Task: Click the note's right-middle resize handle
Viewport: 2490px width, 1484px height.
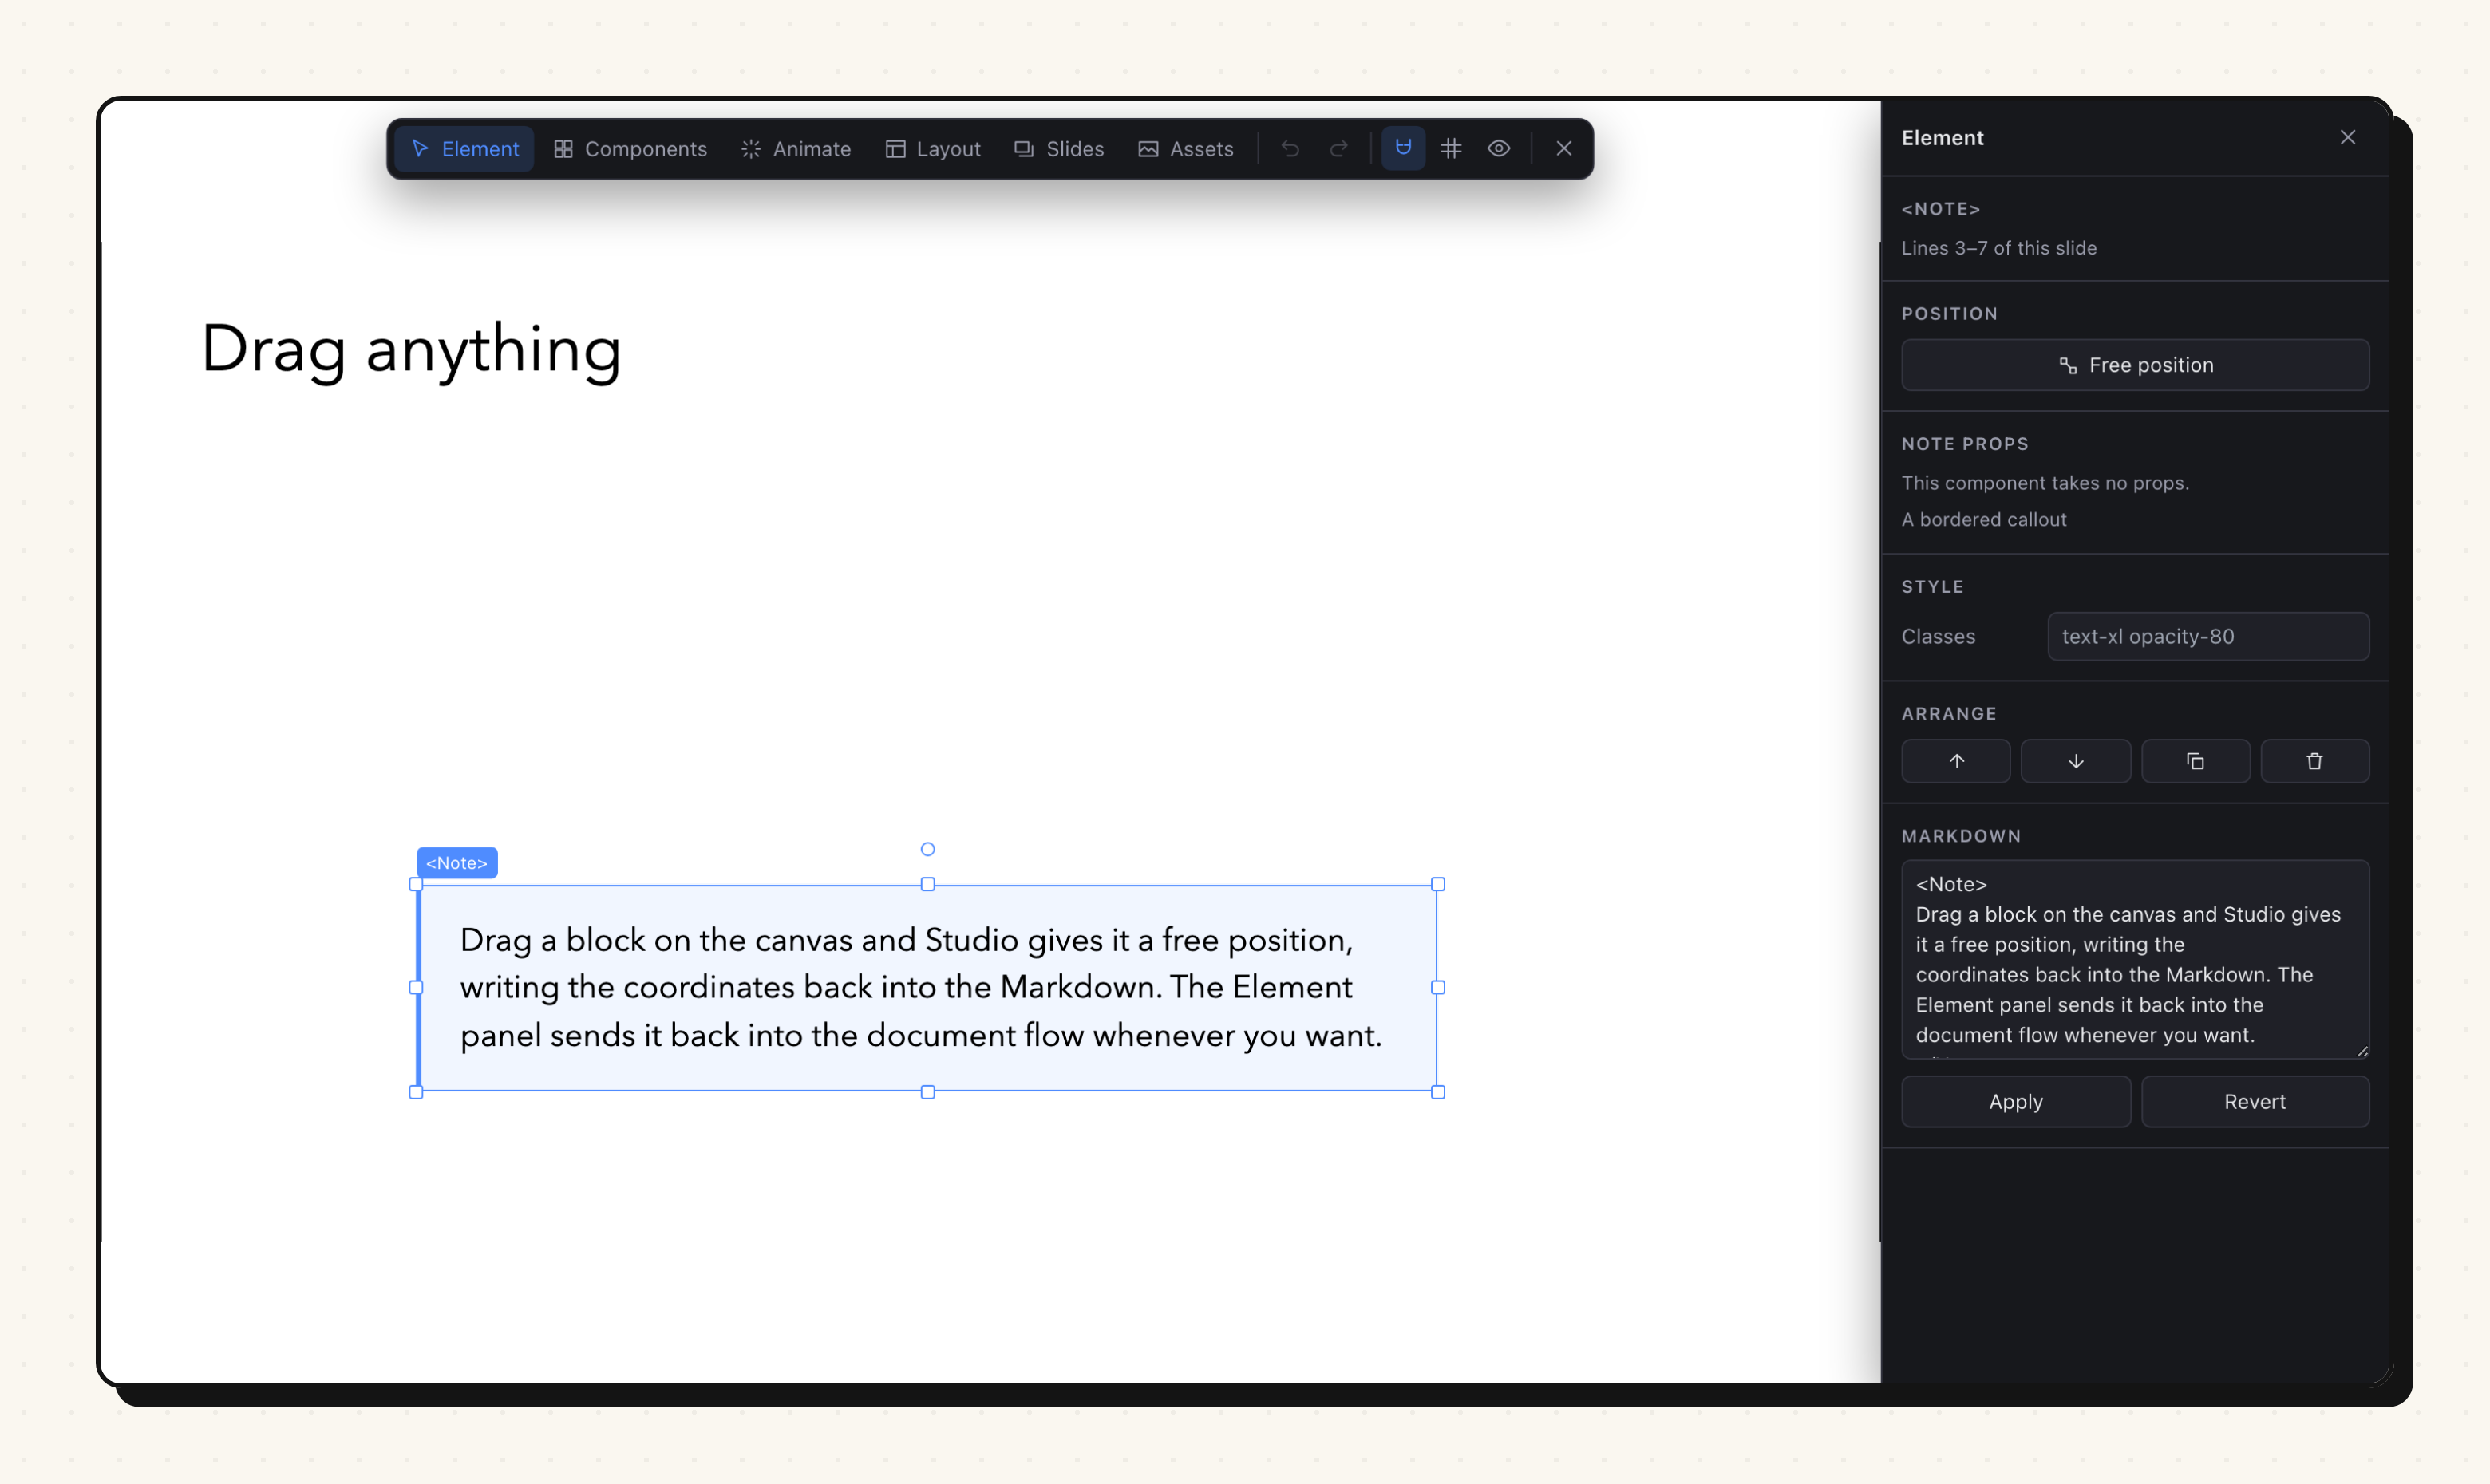Action: [1438, 987]
